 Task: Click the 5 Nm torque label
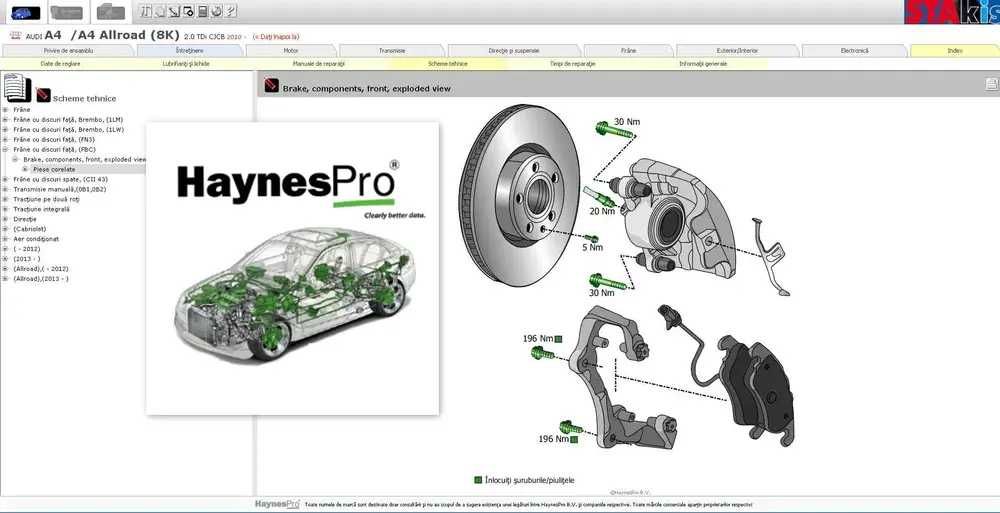(592, 247)
